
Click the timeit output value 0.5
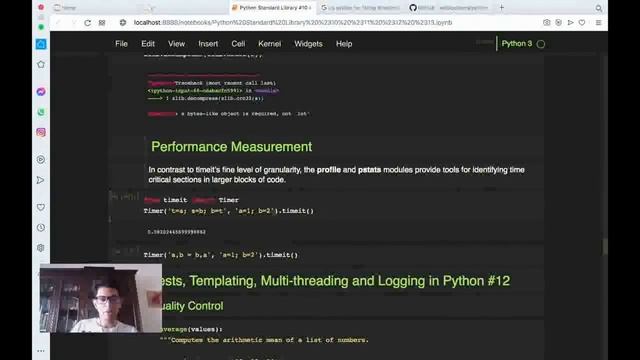pyautogui.click(x=176, y=232)
